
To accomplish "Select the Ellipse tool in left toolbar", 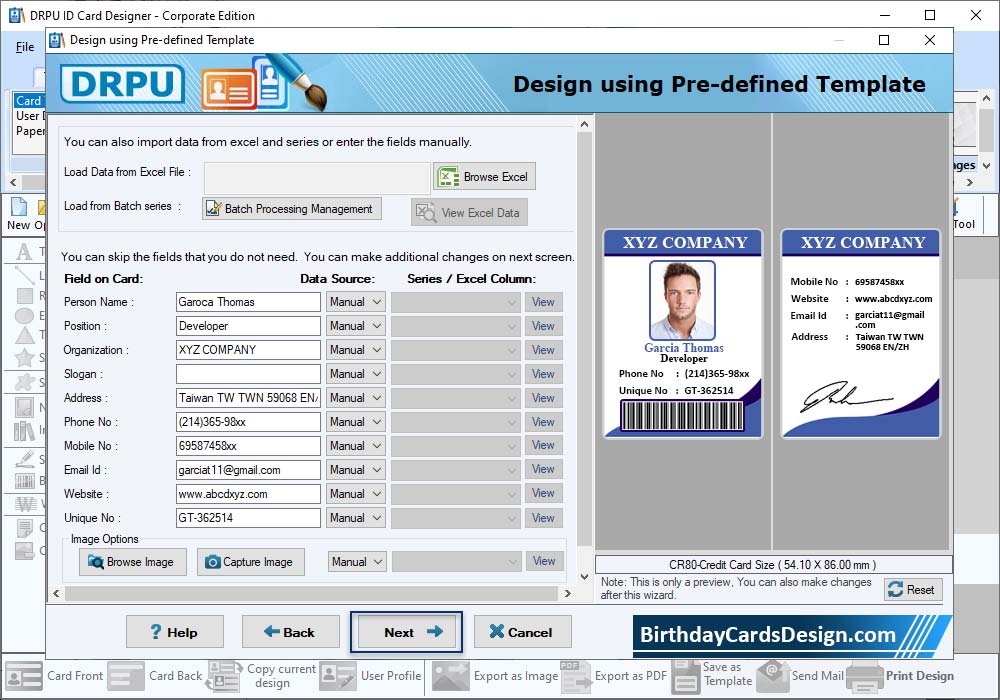I will 24,316.
